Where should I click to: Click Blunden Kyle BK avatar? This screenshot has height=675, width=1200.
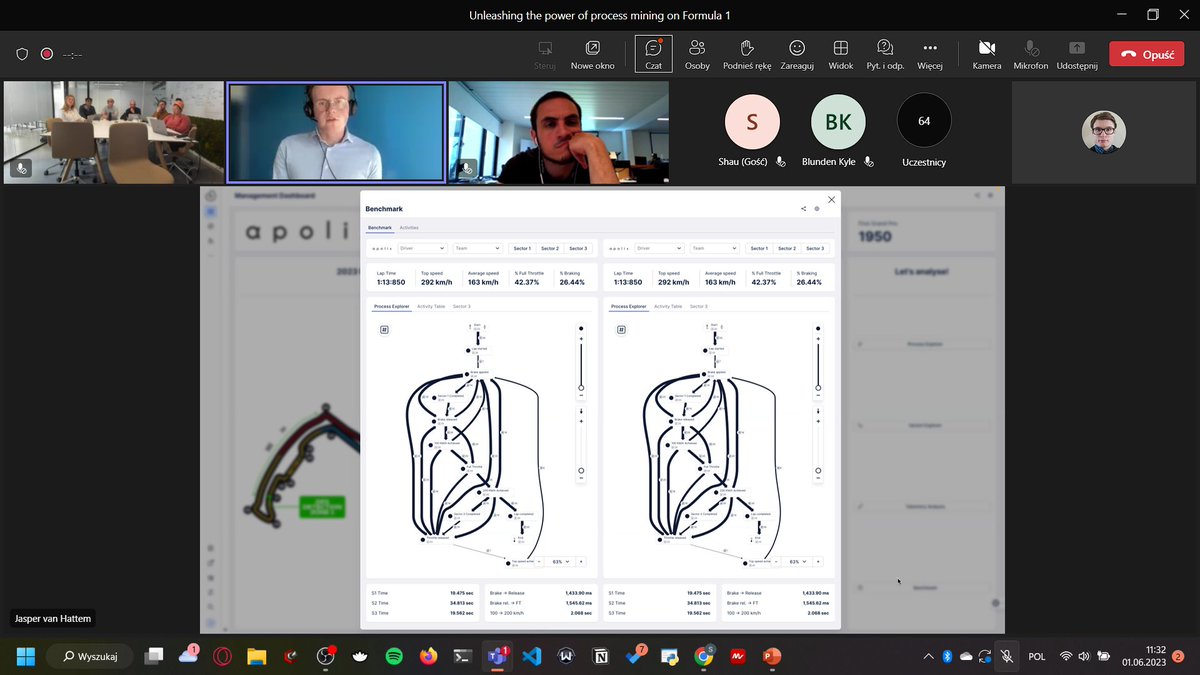coord(837,122)
